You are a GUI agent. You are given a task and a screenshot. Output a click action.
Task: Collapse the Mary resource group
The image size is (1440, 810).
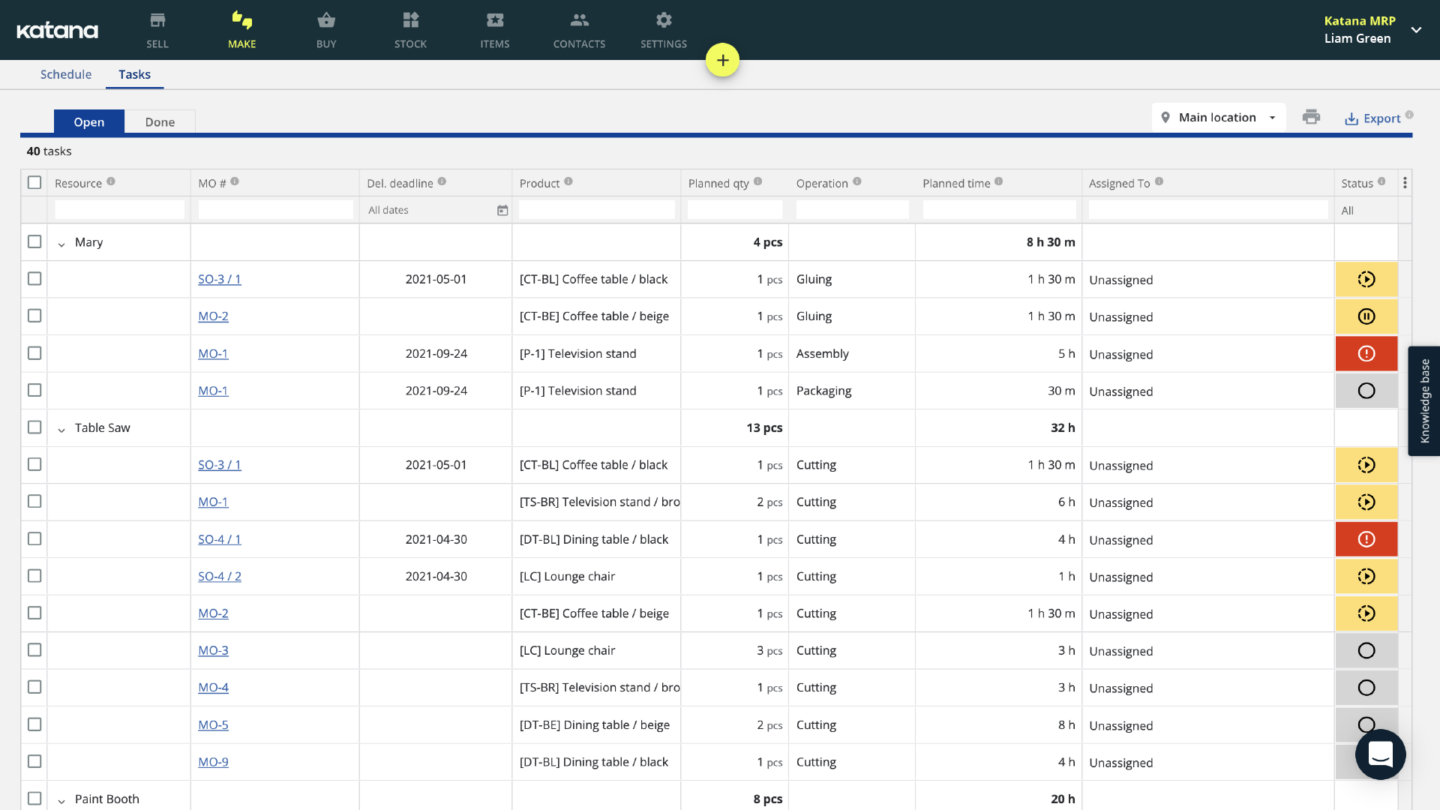[61, 243]
